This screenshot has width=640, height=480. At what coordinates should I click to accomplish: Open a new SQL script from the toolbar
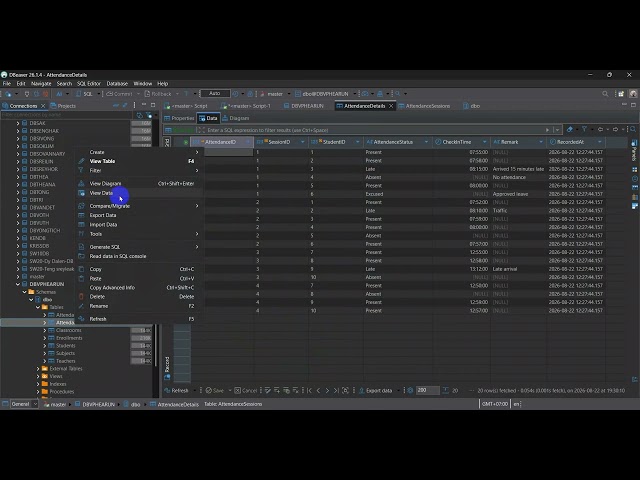[x=84, y=94]
